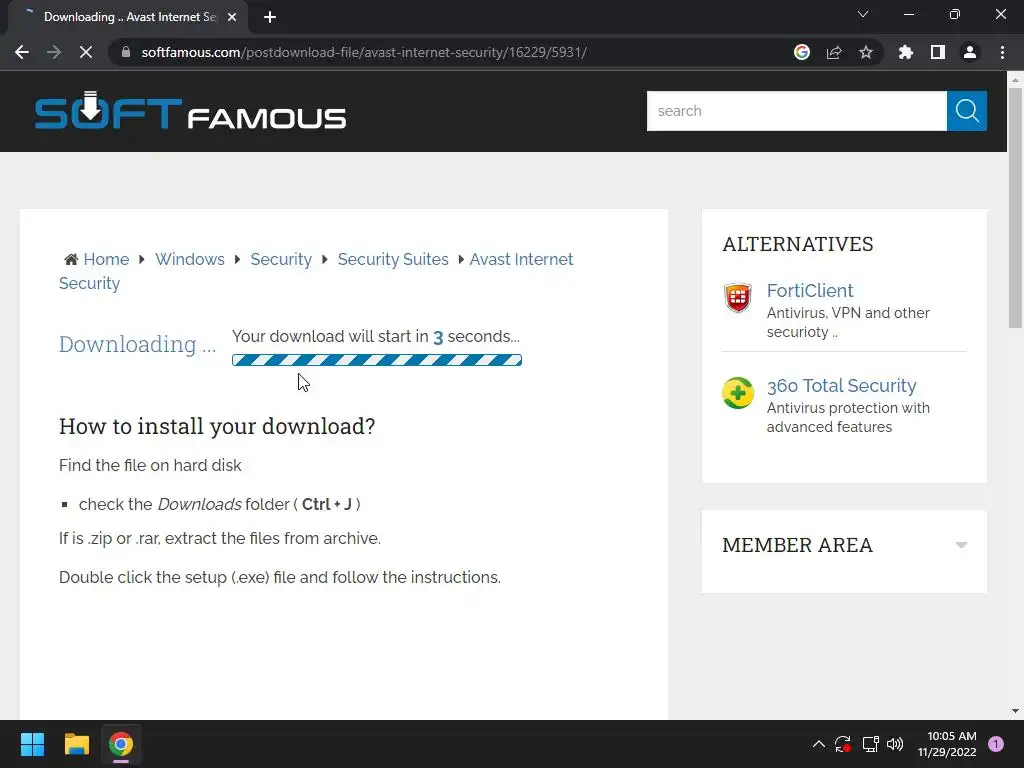
Task: Click the lock site info icon
Action: click(126, 52)
